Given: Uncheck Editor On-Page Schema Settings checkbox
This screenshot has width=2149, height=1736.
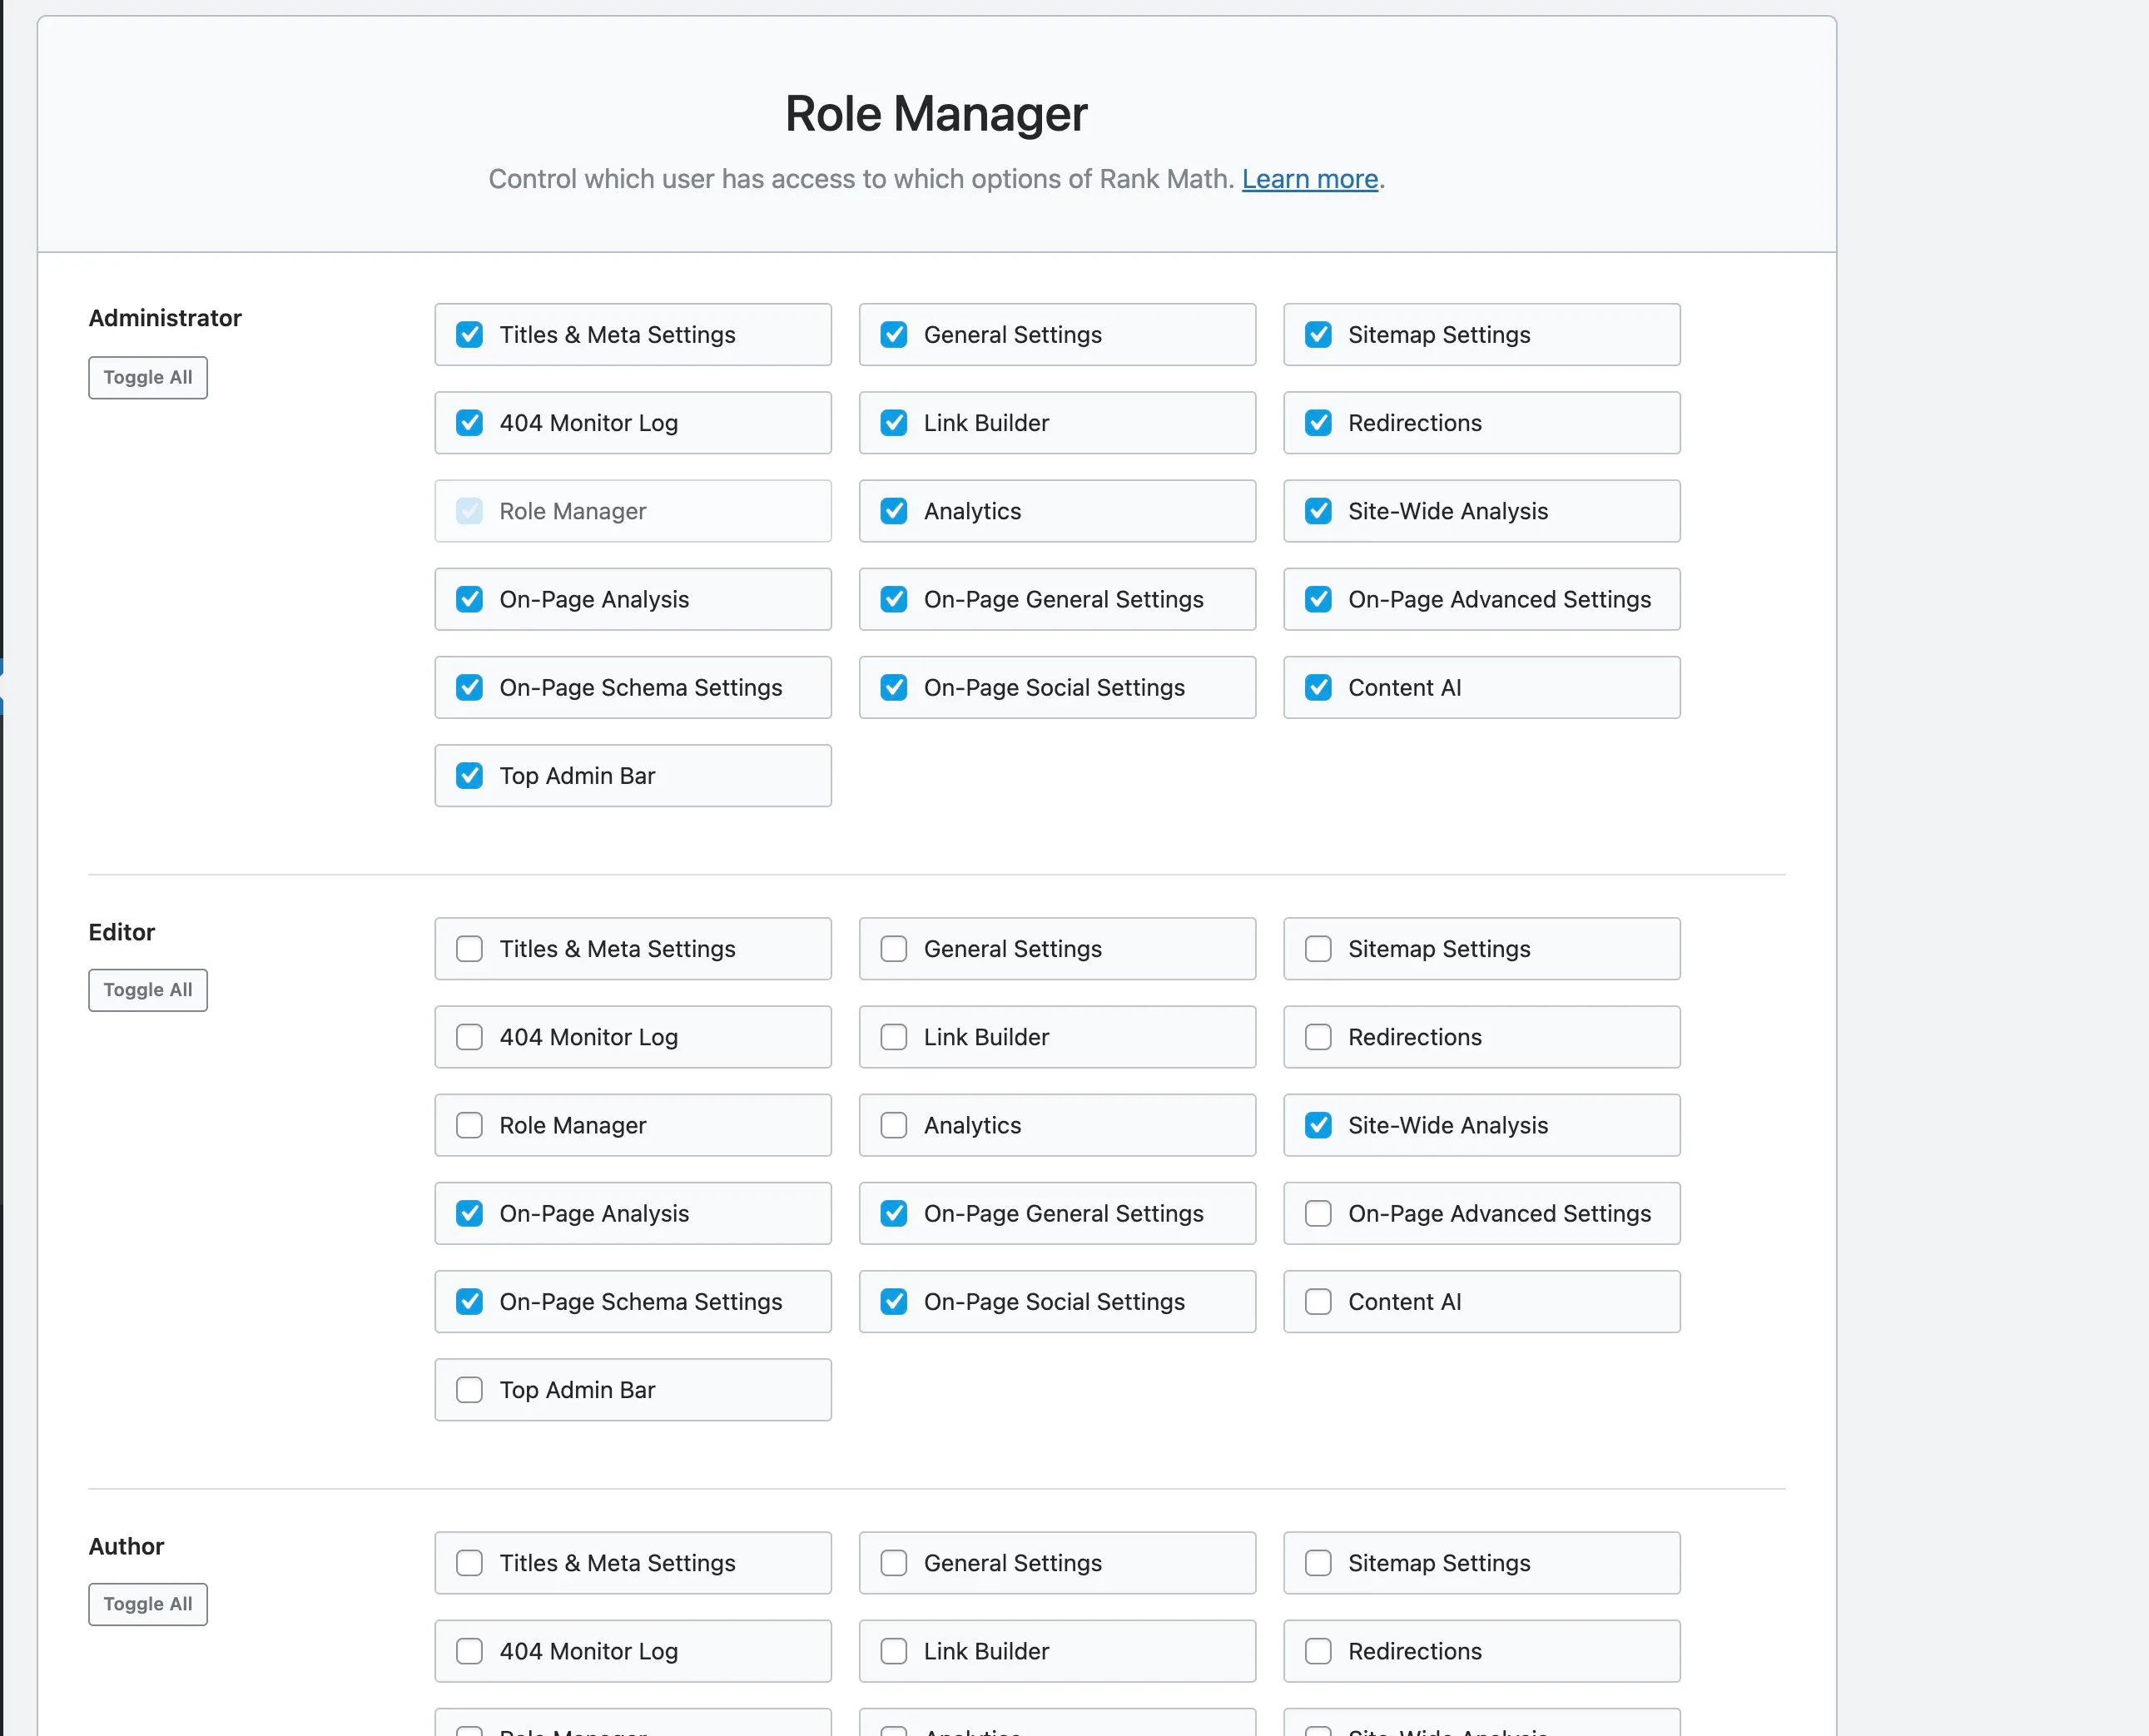Looking at the screenshot, I should [x=469, y=1301].
